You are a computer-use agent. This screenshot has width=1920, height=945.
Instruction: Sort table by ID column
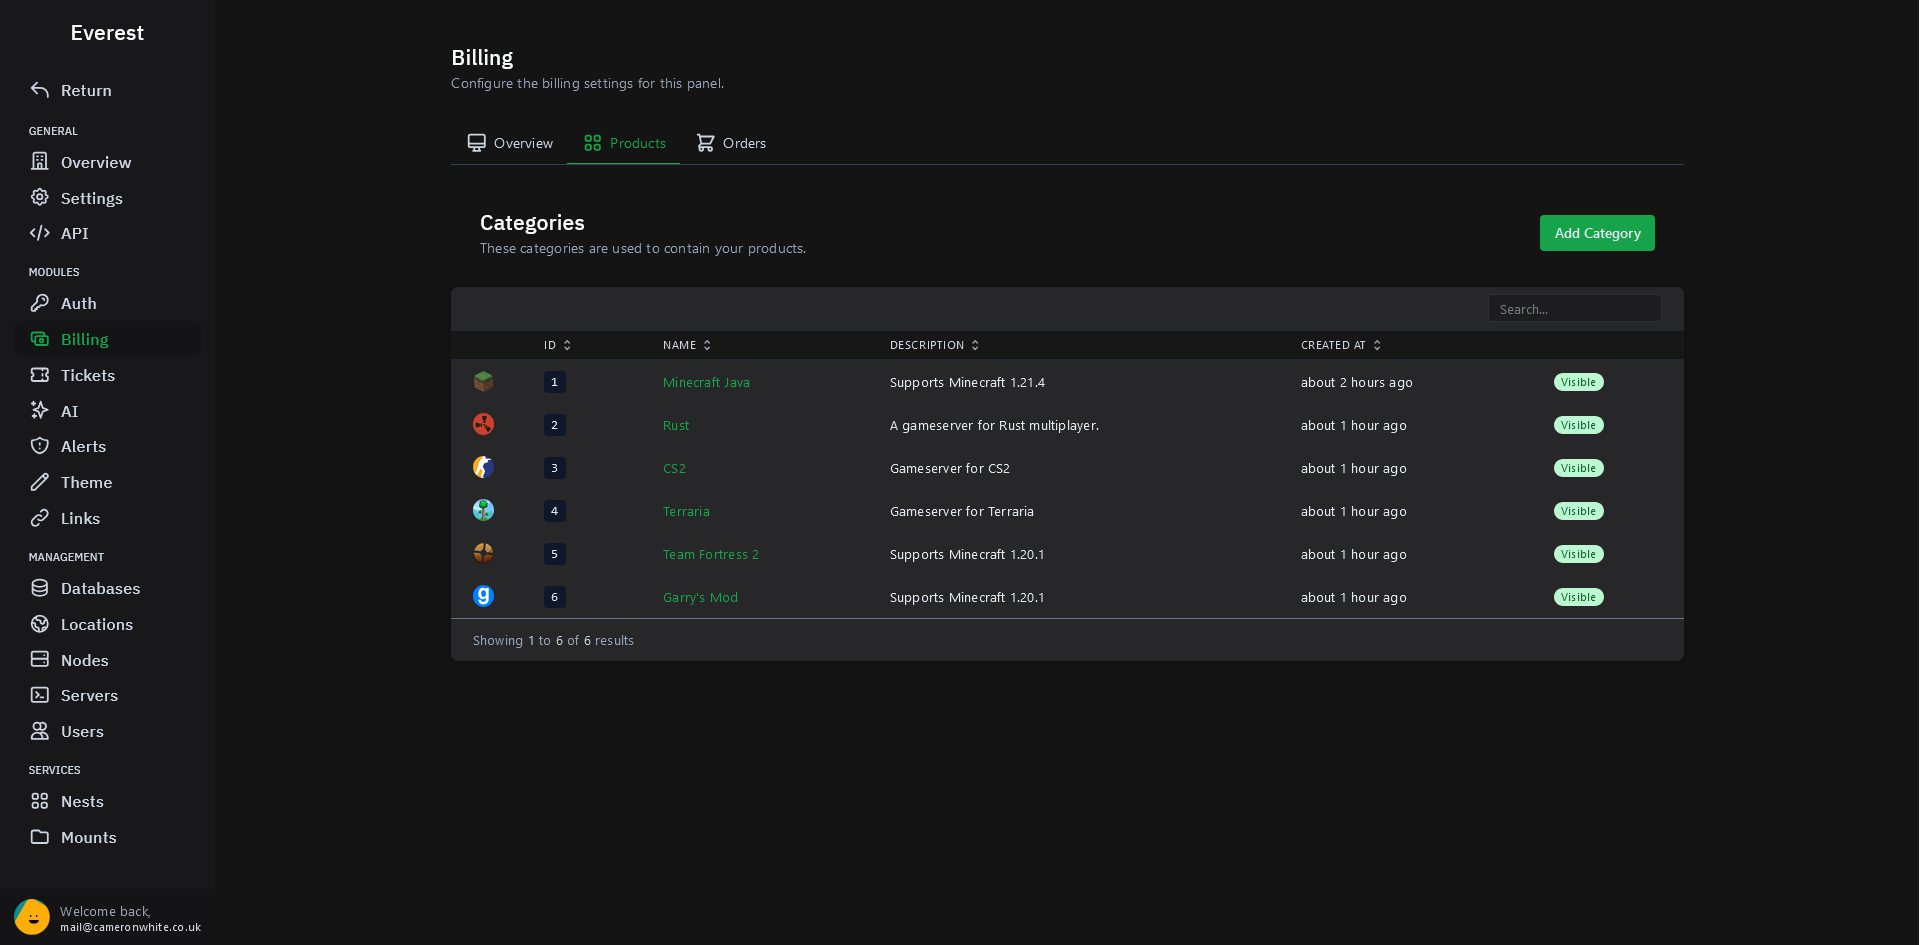(x=557, y=345)
